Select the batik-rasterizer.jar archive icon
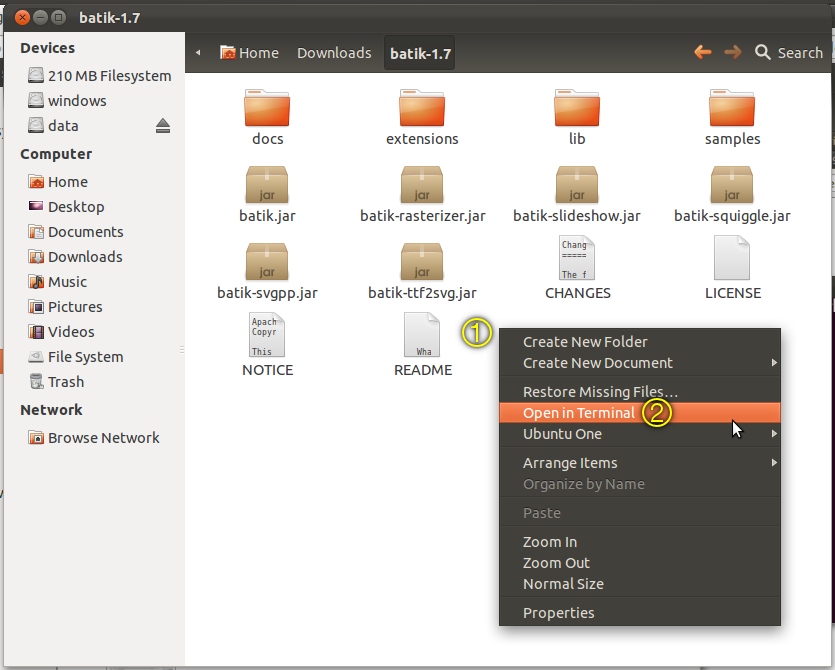 [x=422, y=185]
